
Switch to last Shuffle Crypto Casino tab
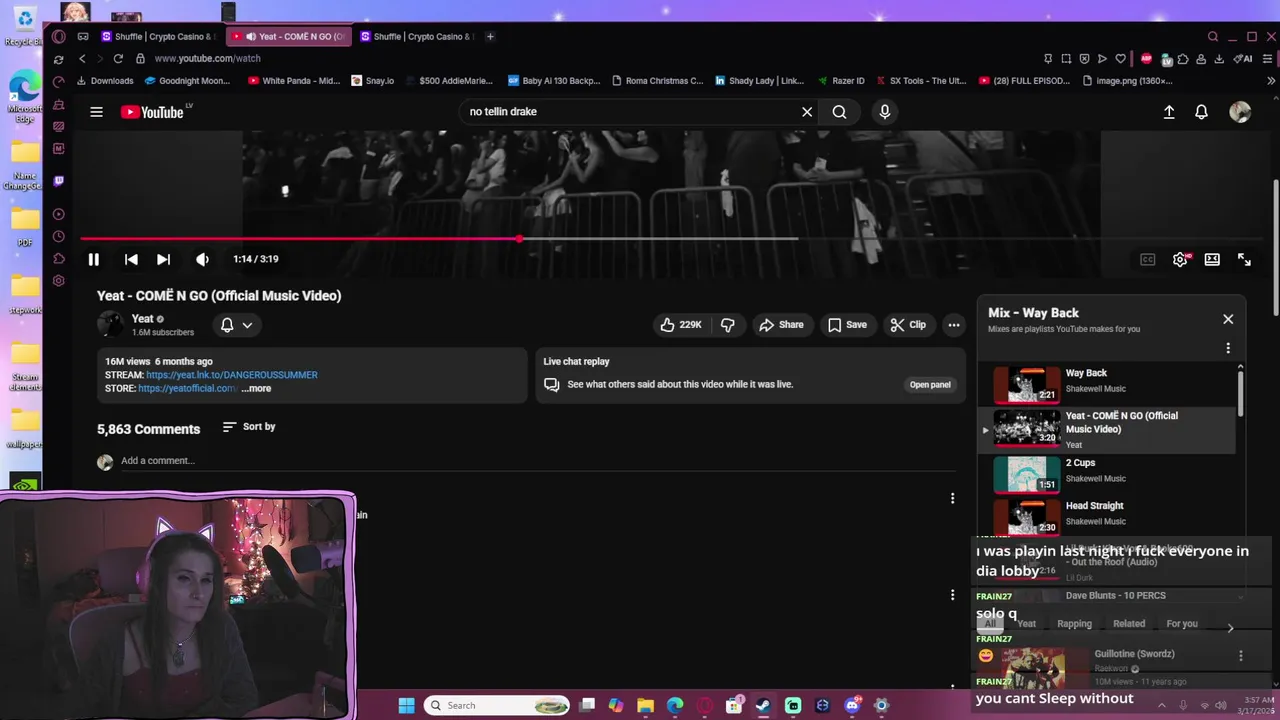point(417,37)
